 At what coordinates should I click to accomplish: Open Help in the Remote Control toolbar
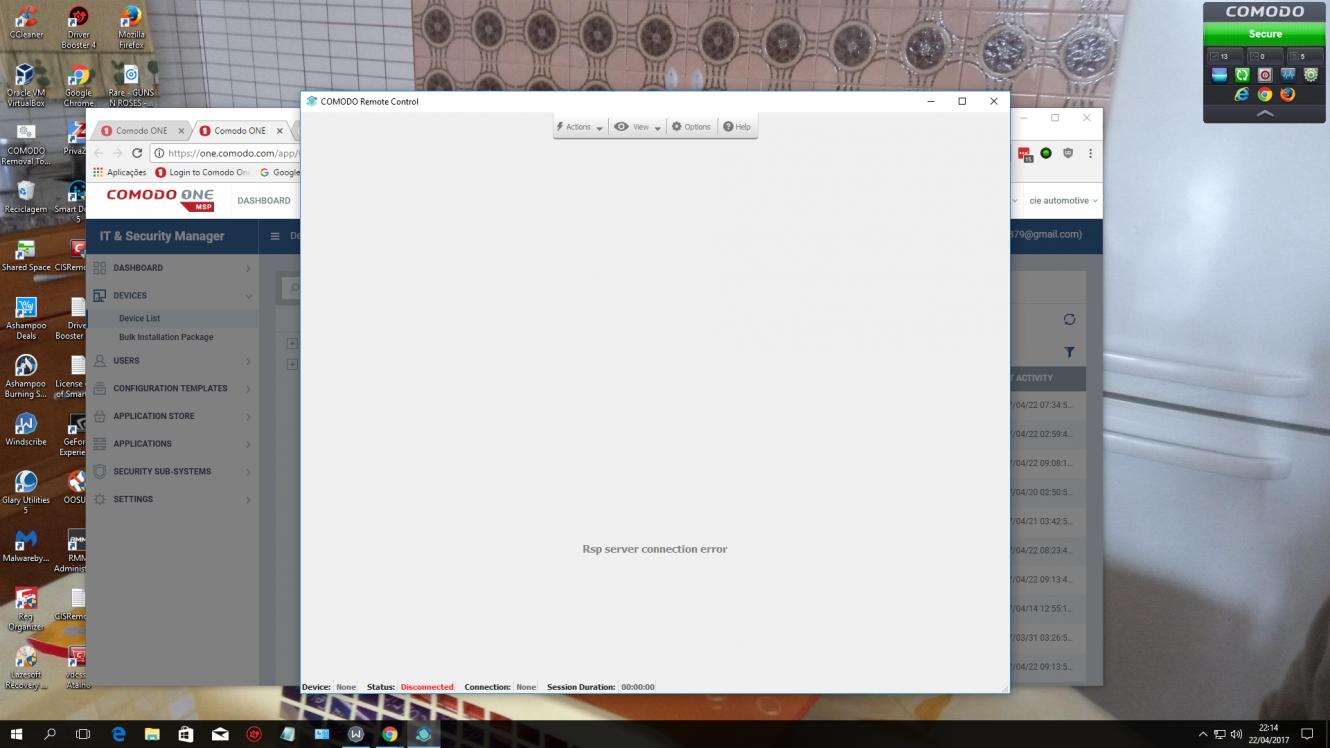pyautogui.click(x=737, y=127)
